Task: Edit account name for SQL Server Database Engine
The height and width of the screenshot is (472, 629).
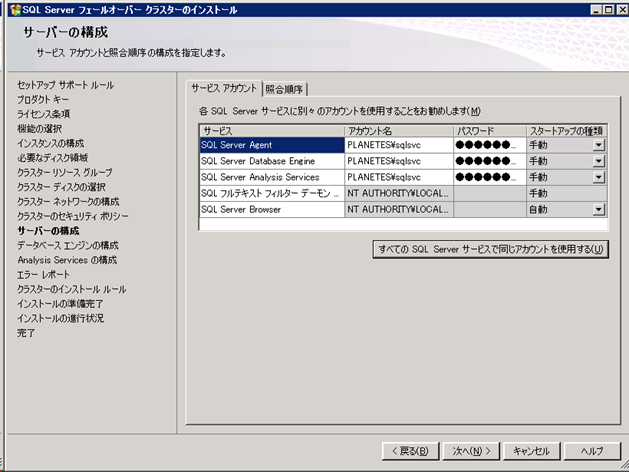Action: click(399, 161)
